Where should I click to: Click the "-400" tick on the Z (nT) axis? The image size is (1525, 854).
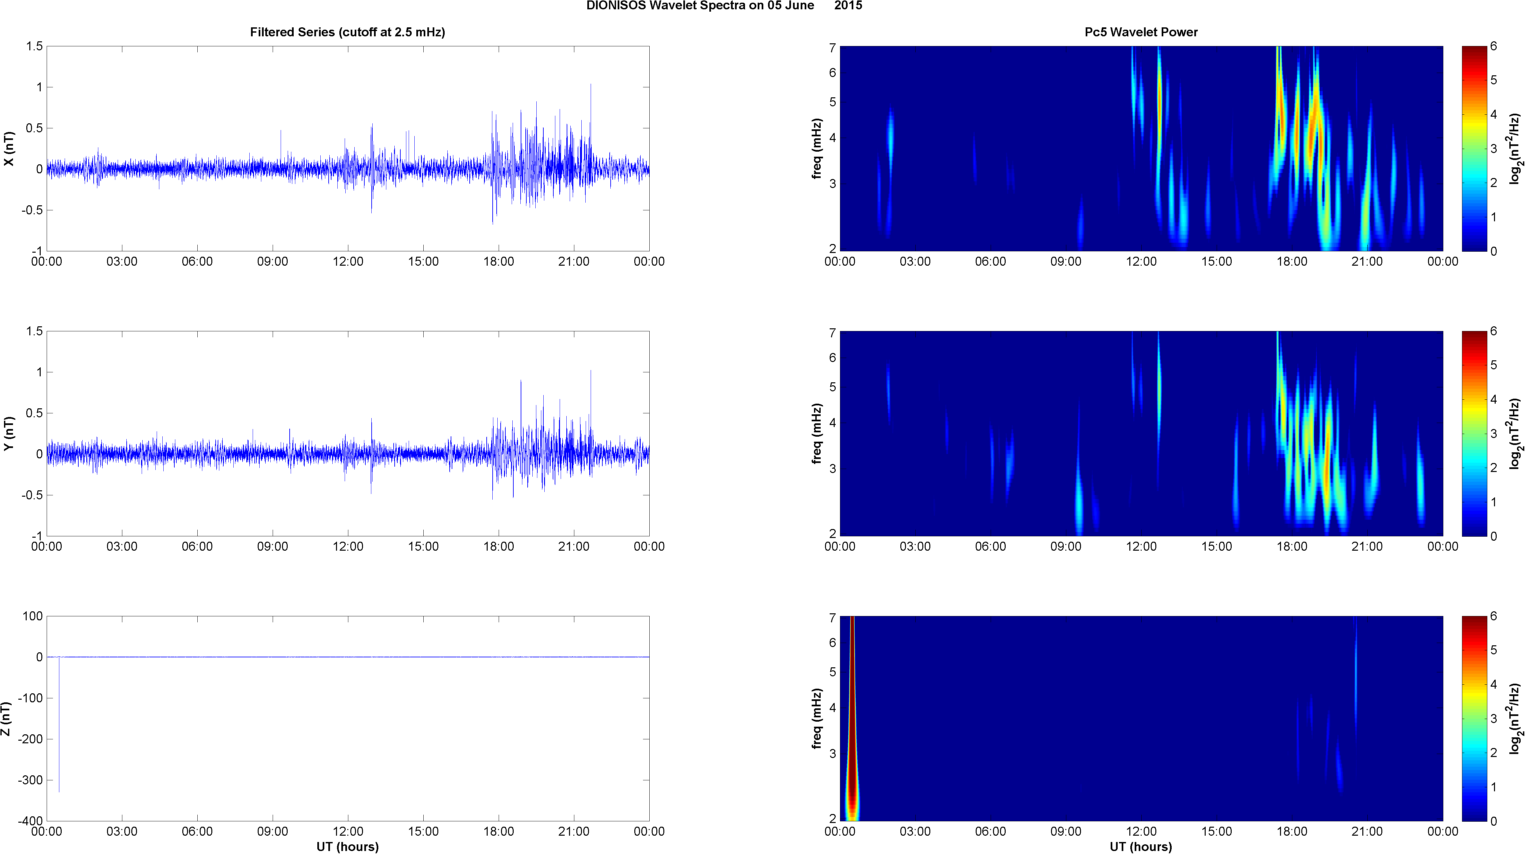pos(30,821)
